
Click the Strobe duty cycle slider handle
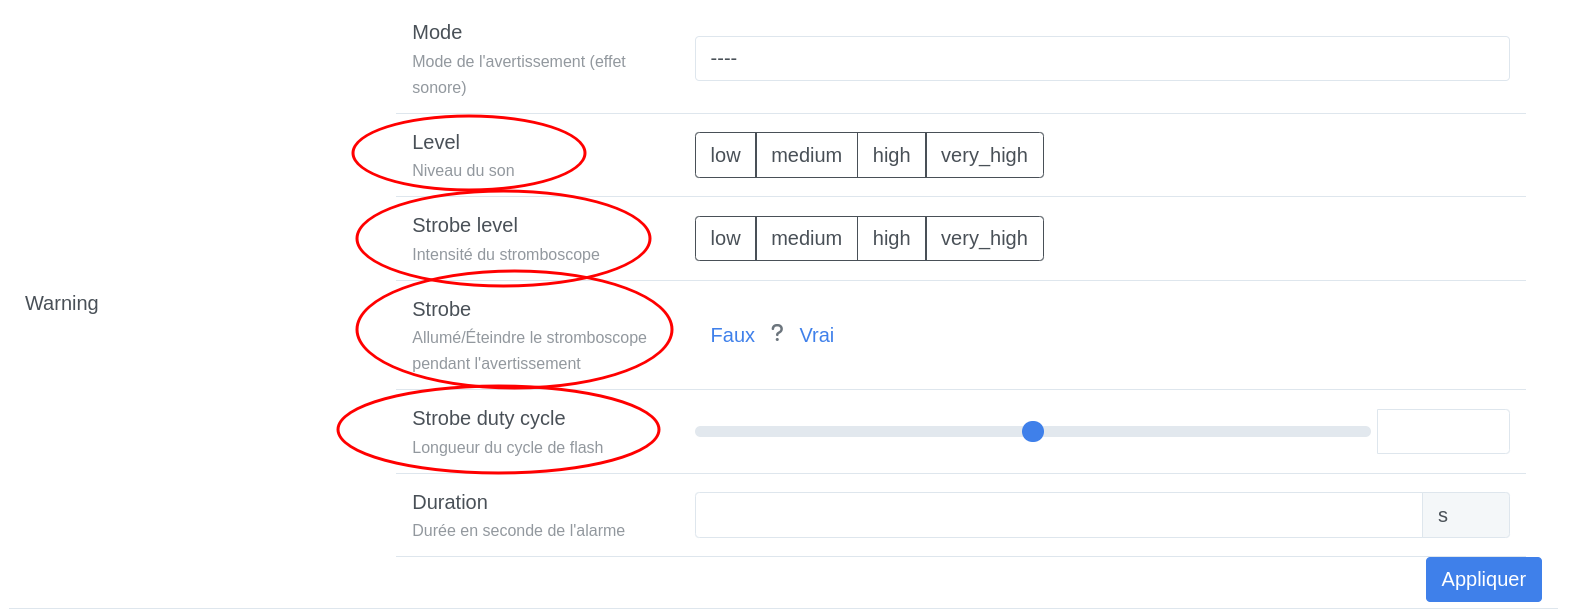tap(1033, 431)
